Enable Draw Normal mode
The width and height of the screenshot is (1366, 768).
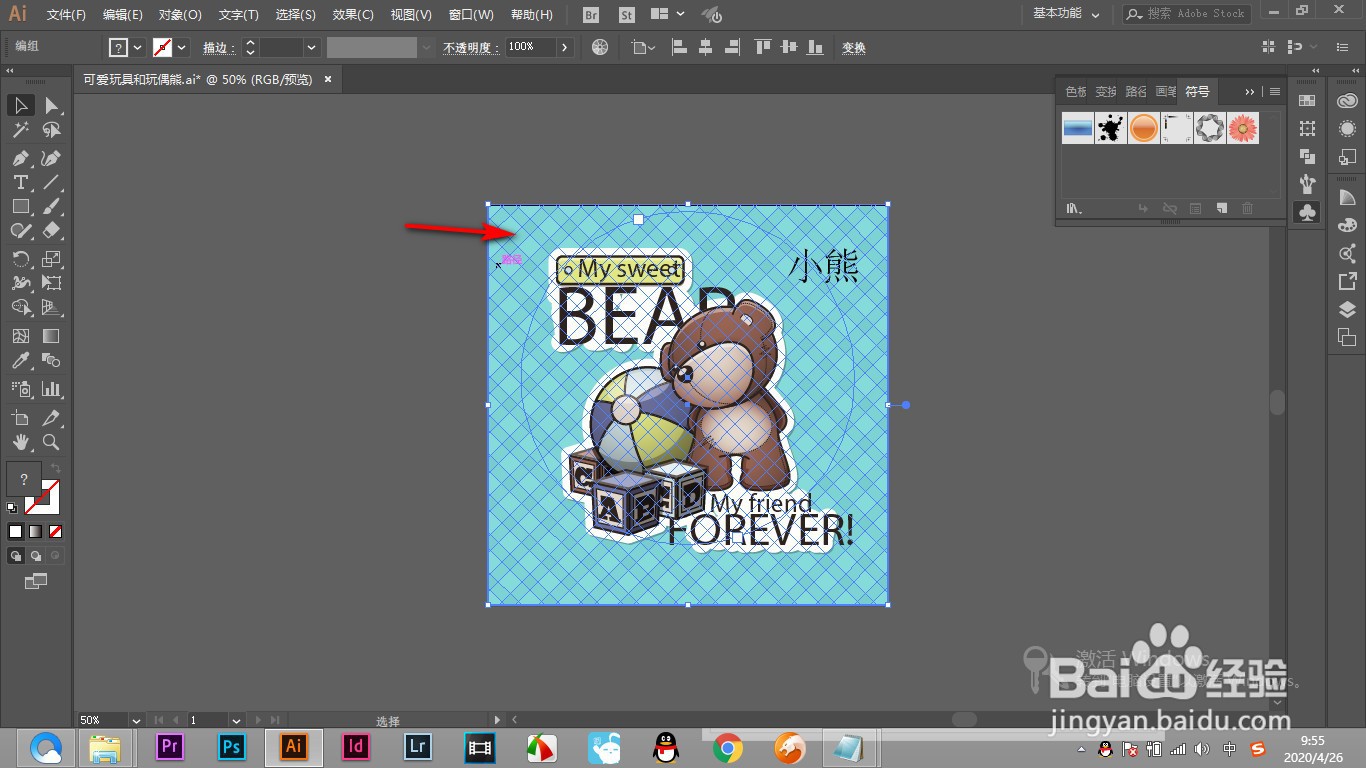16,555
